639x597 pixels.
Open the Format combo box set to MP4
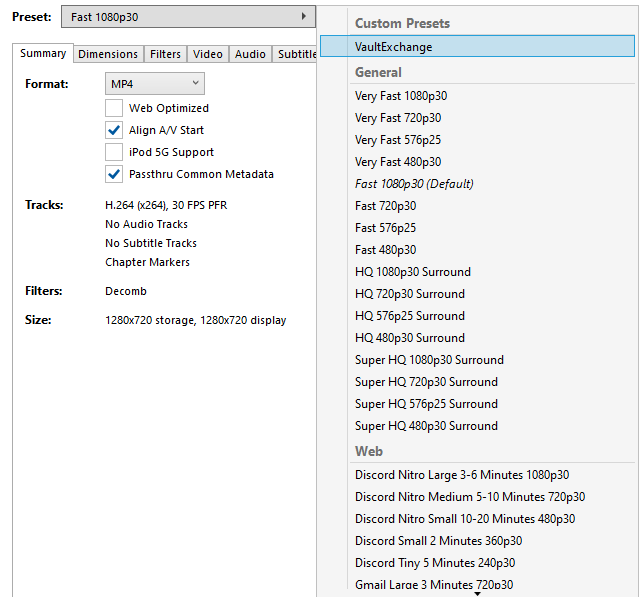[x=155, y=84]
